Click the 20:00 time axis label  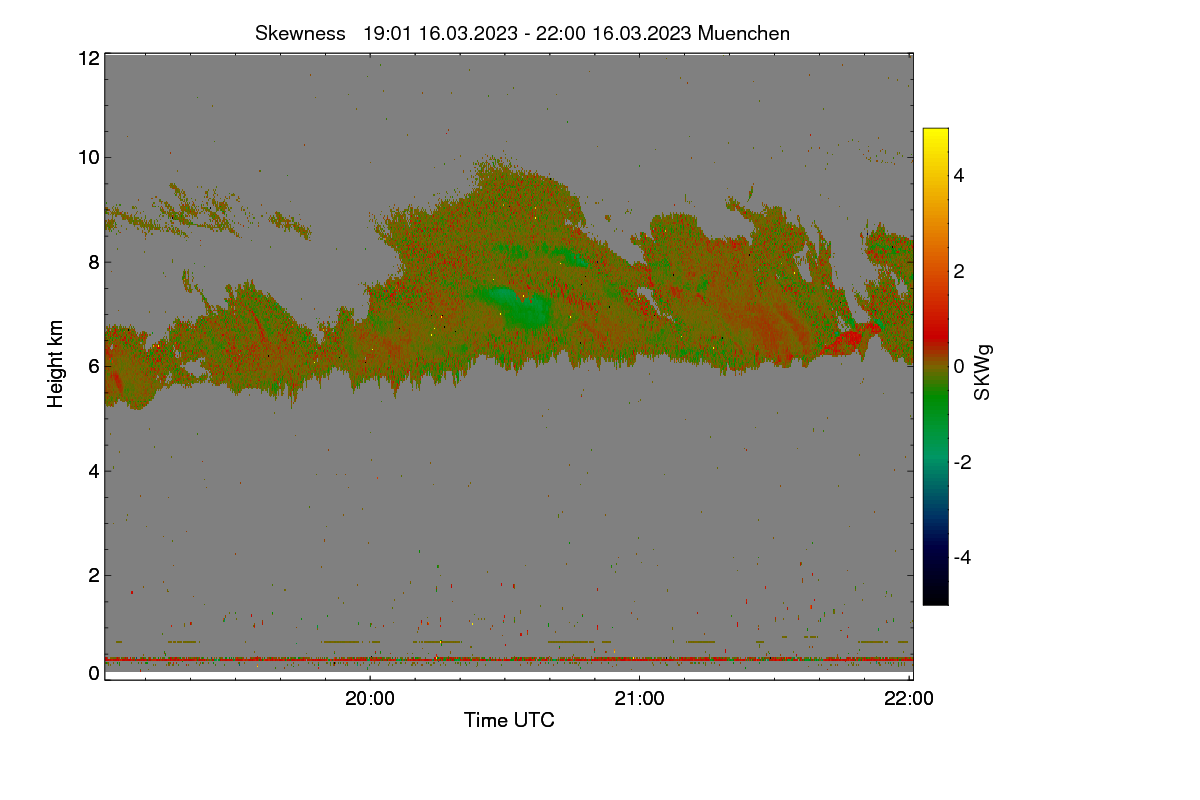pyautogui.click(x=370, y=700)
